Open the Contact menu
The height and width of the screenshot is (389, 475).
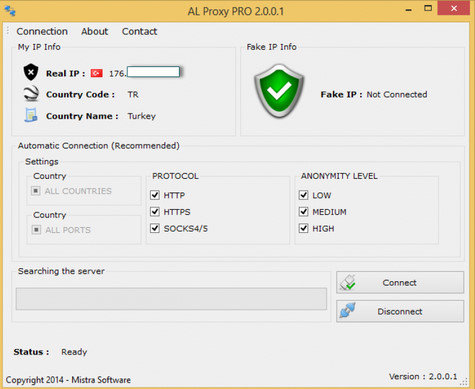point(139,31)
